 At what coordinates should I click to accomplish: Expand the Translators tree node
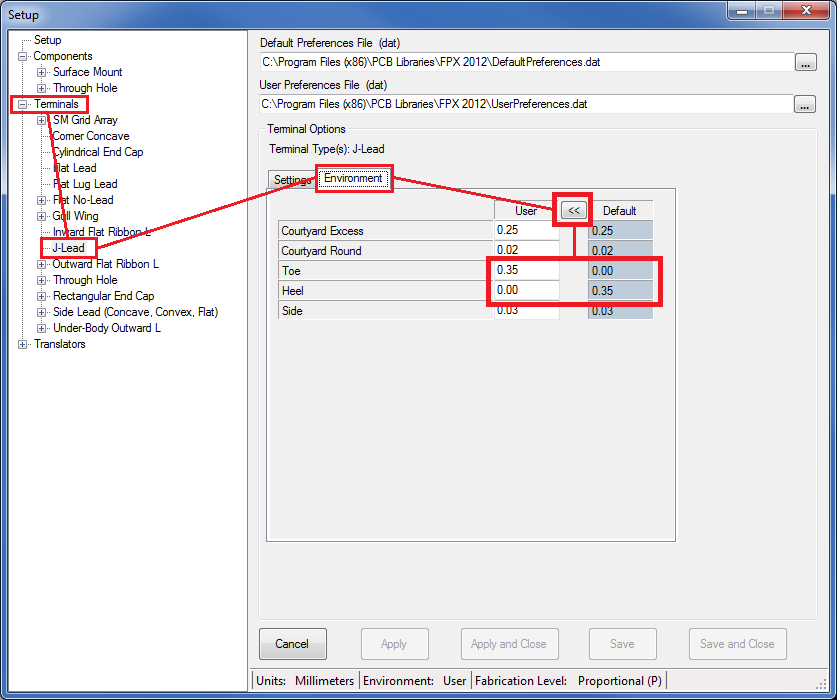pos(22,344)
